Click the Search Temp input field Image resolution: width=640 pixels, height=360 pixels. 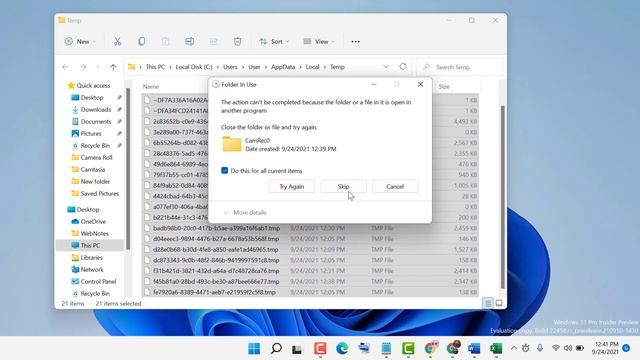(460, 67)
